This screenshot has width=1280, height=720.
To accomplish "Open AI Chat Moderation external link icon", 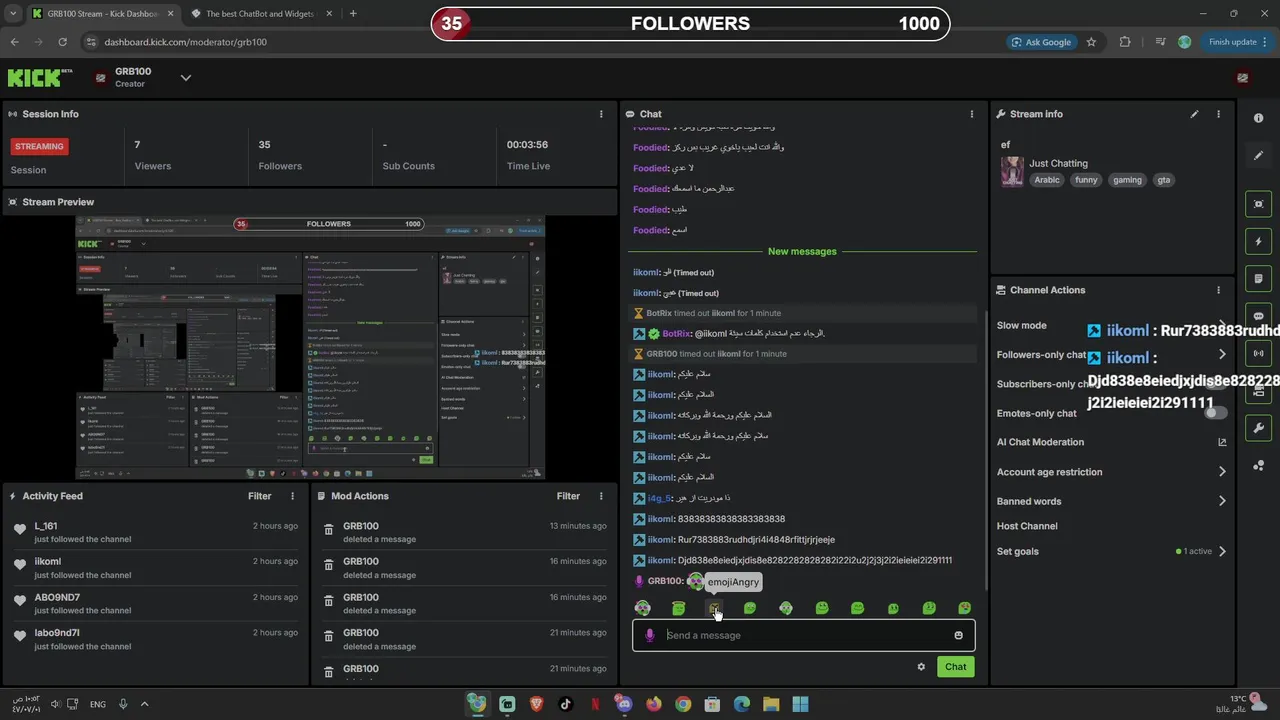I will click(x=1221, y=442).
